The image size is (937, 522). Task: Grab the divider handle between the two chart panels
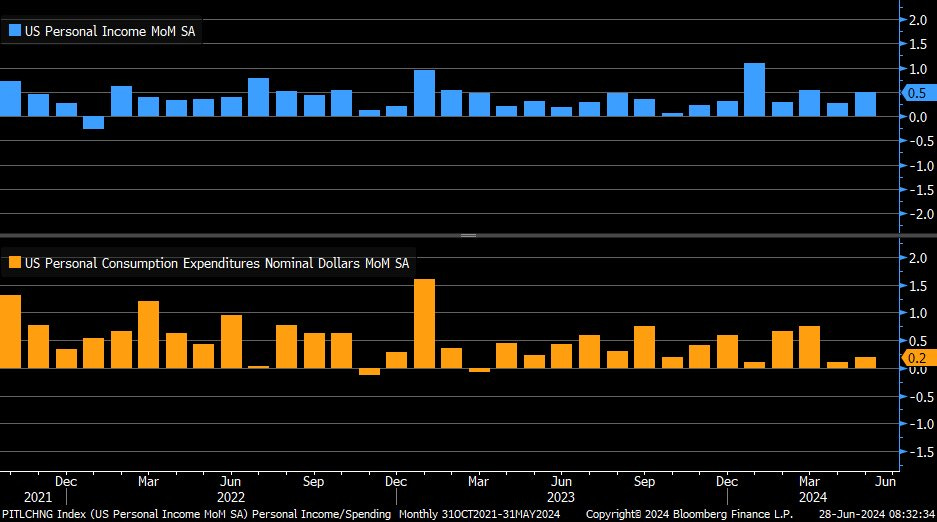(x=468, y=235)
